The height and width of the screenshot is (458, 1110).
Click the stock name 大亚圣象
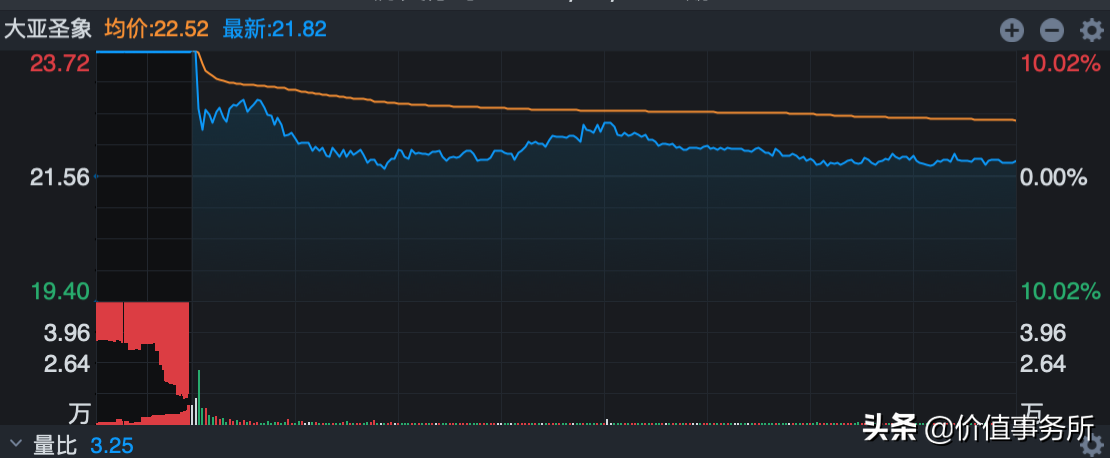[47, 29]
